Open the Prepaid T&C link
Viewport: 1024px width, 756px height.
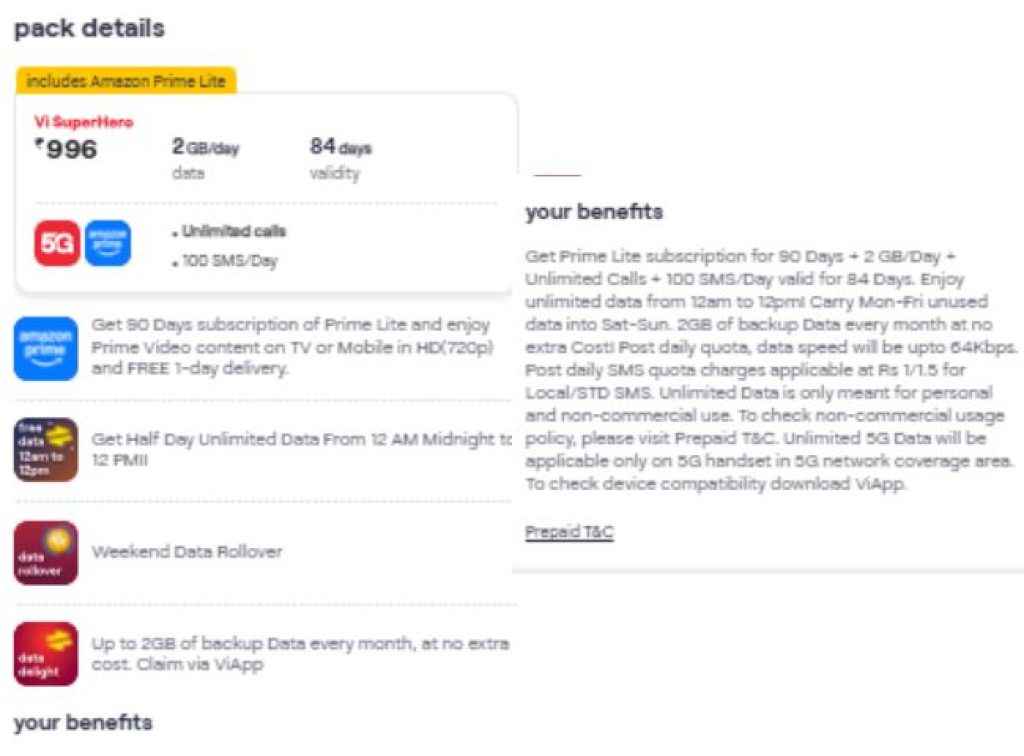pyautogui.click(x=569, y=532)
